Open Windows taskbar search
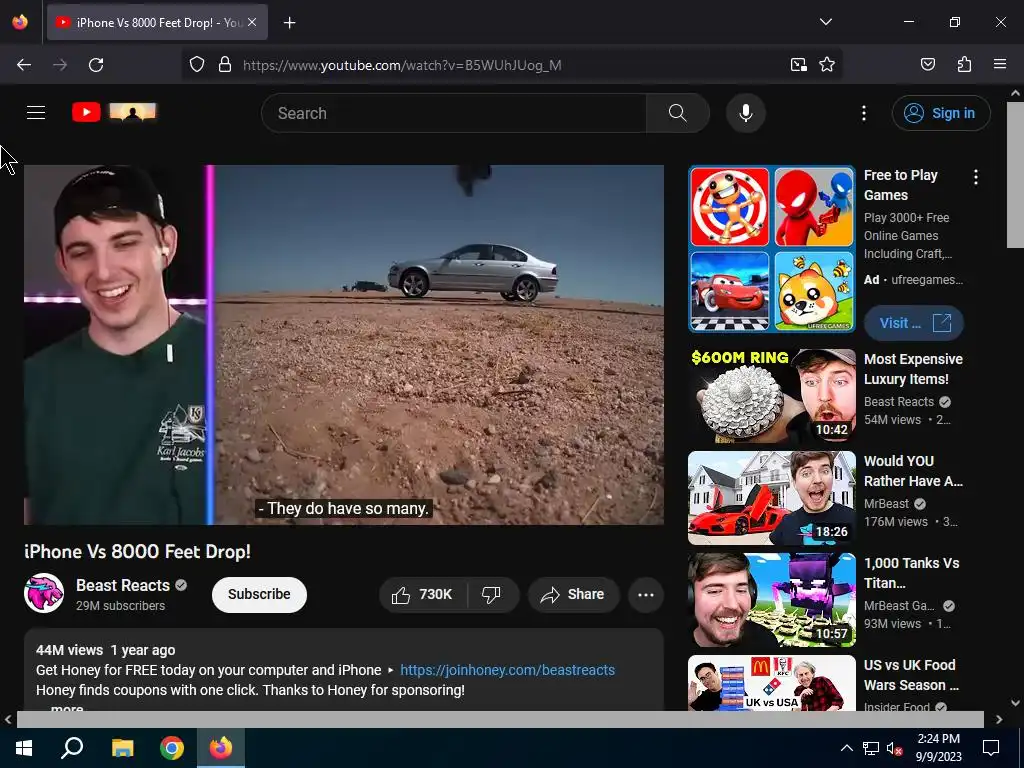The image size is (1024, 768). (72, 748)
